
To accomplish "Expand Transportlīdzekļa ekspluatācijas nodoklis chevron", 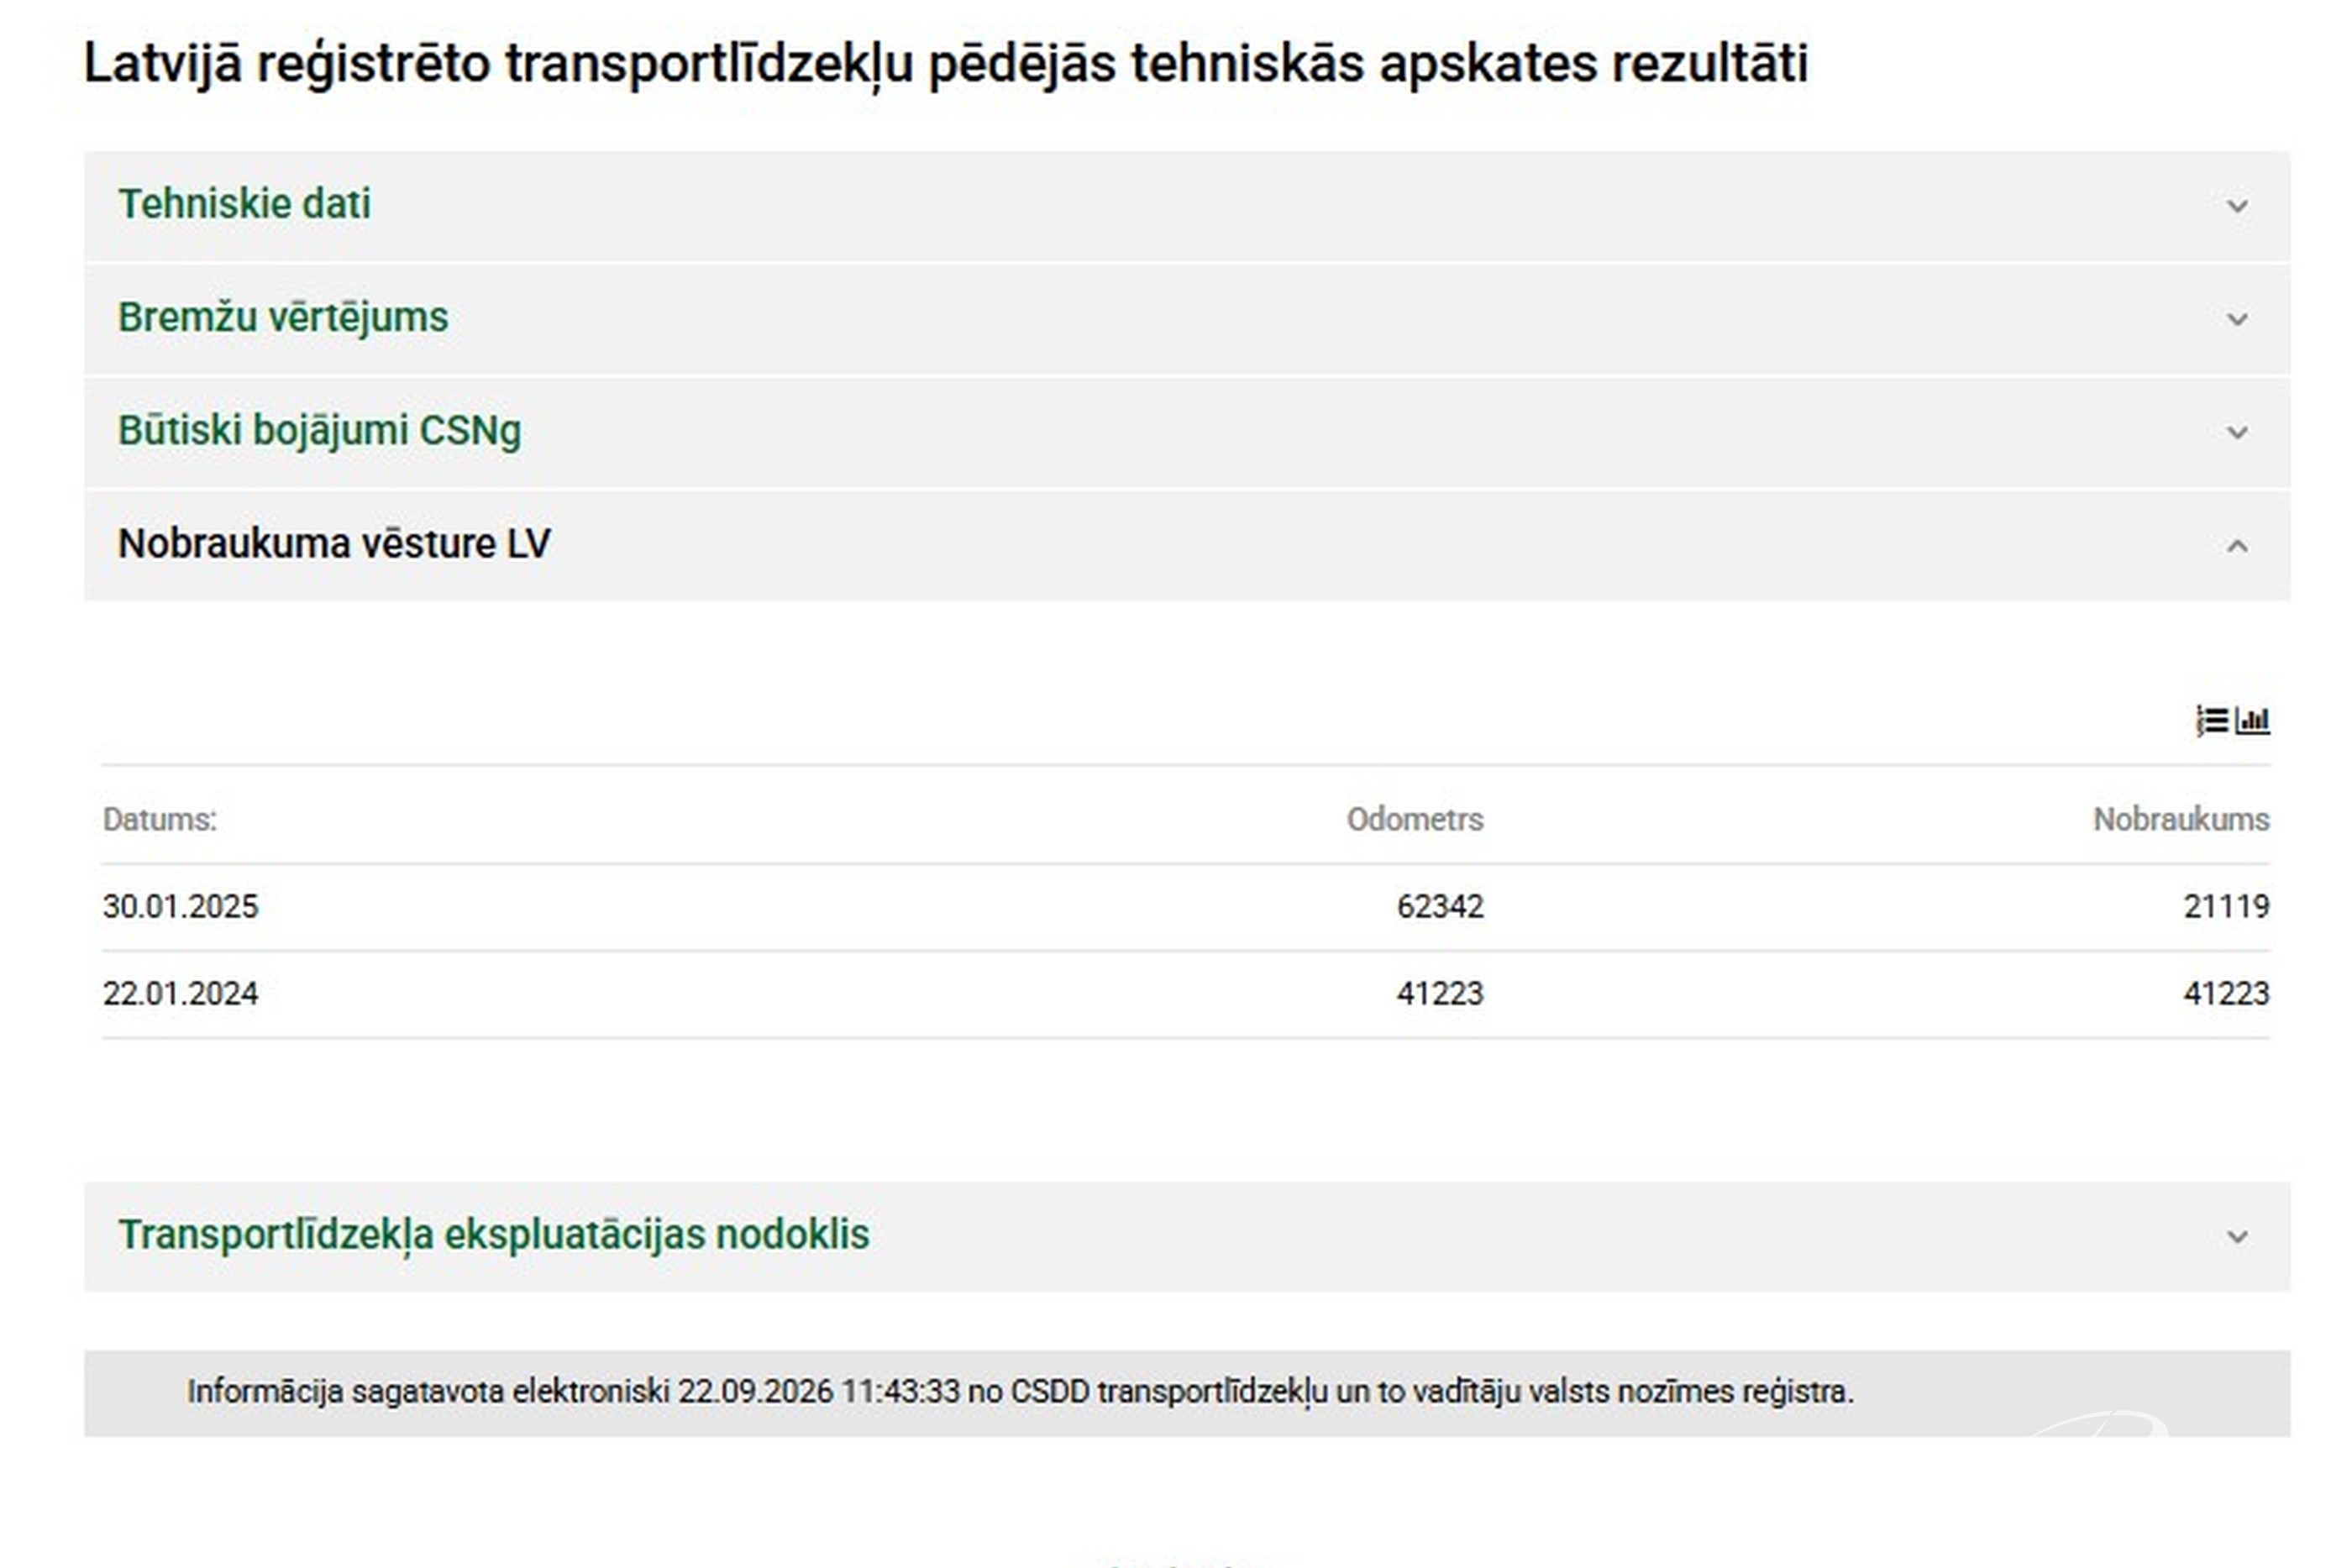I will coord(2237,1237).
